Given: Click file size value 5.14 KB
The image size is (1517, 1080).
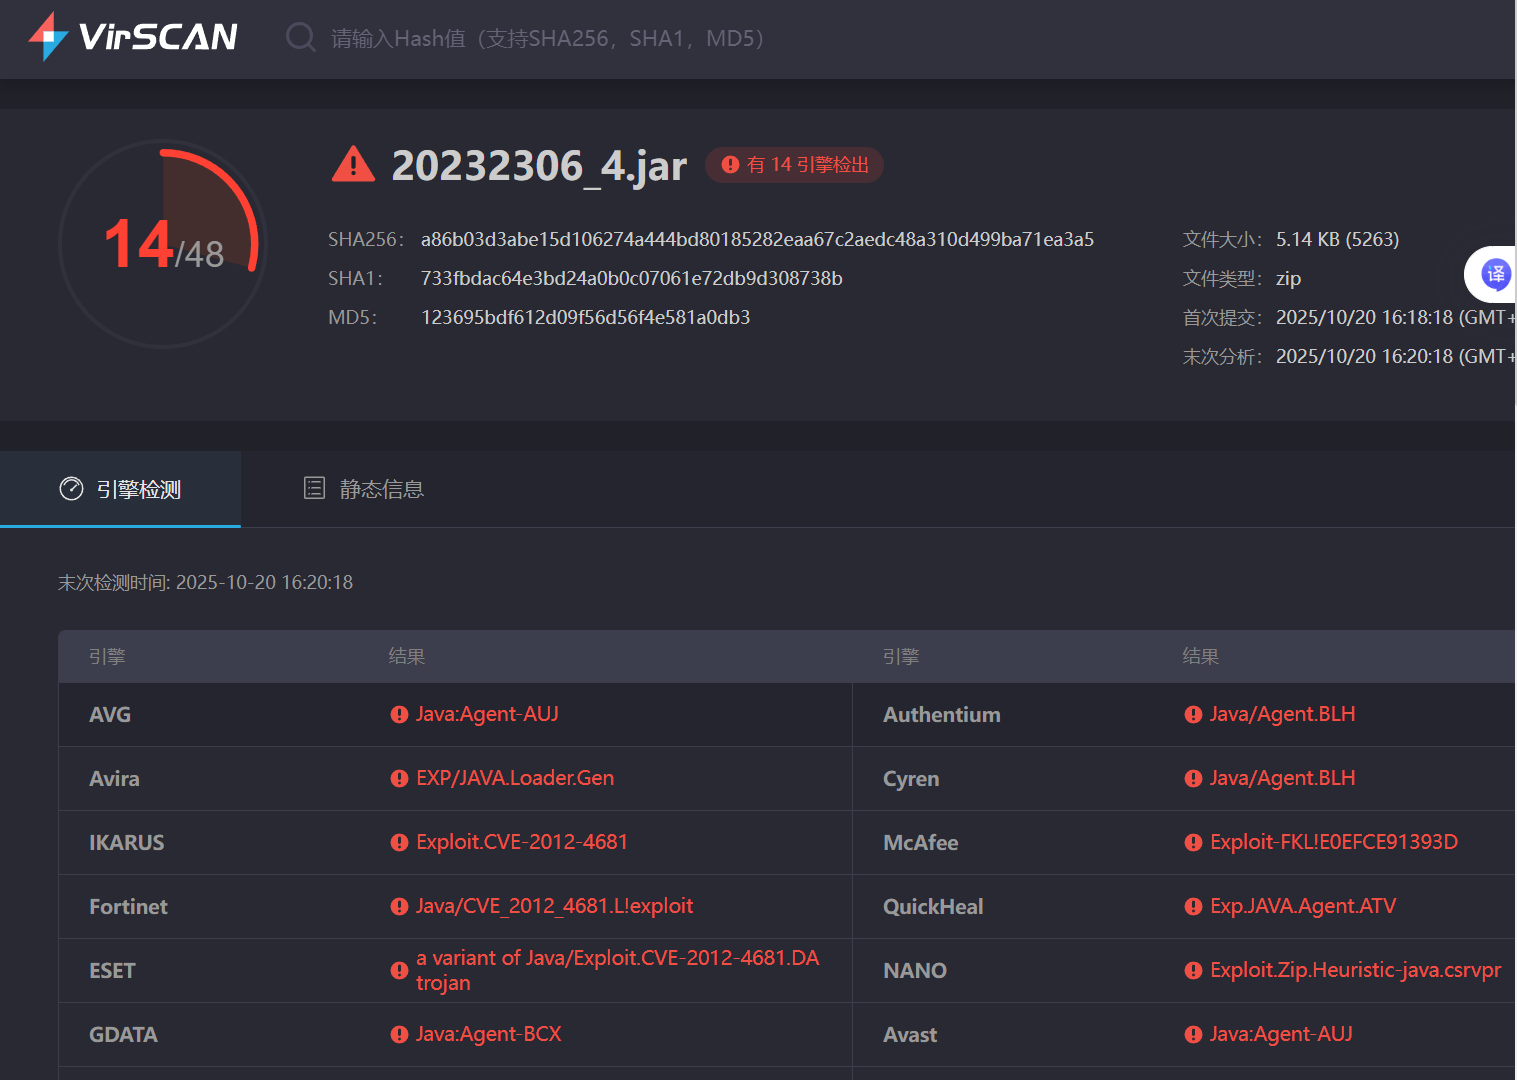Looking at the screenshot, I should (x=1337, y=239).
